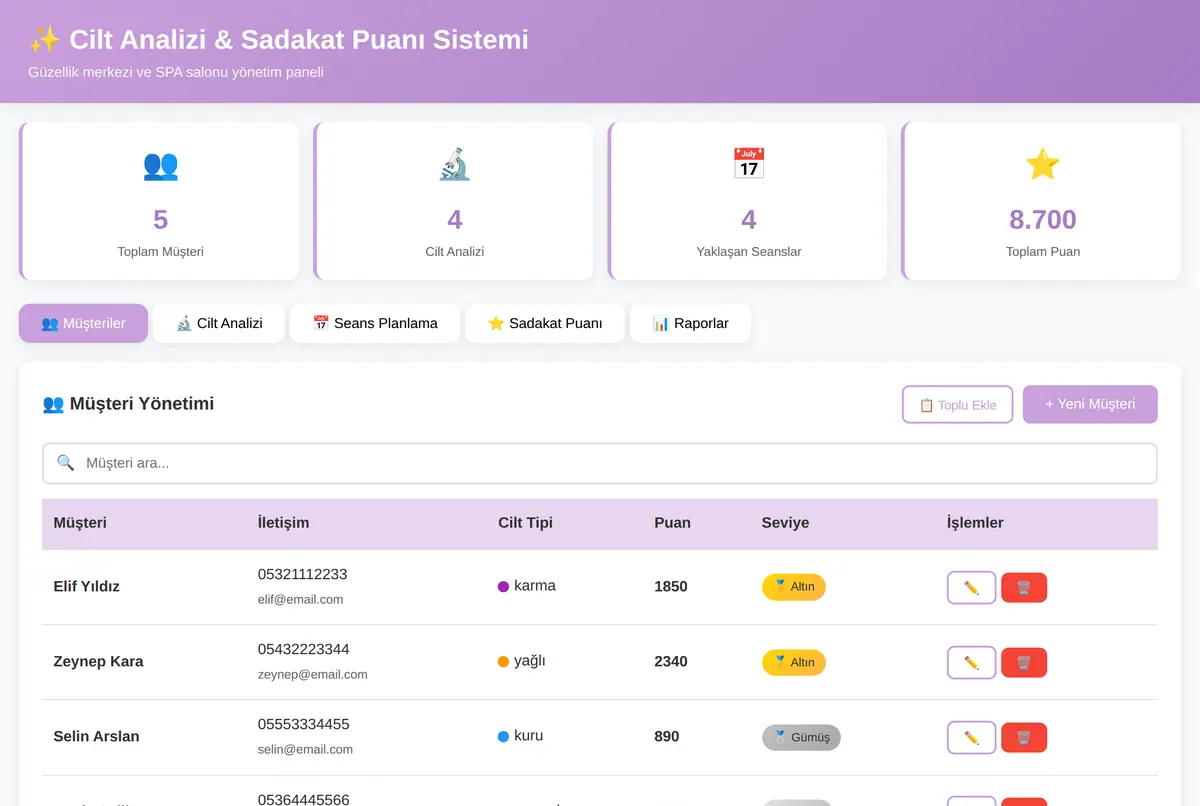Open the Seans Planlama tab
The image size is (1200, 806).
coord(375,323)
